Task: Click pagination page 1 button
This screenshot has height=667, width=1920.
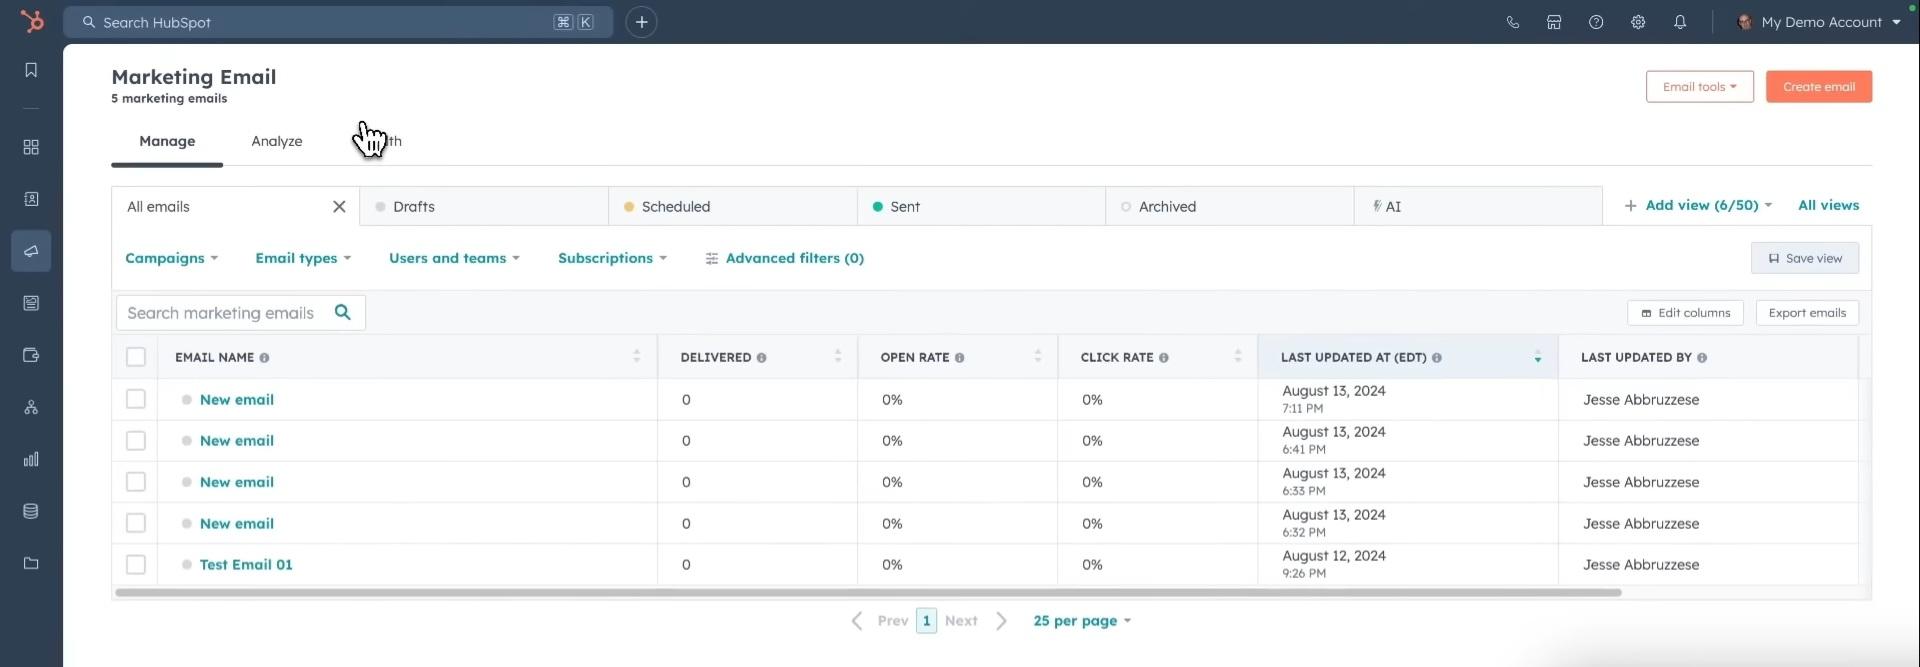Action: (926, 621)
